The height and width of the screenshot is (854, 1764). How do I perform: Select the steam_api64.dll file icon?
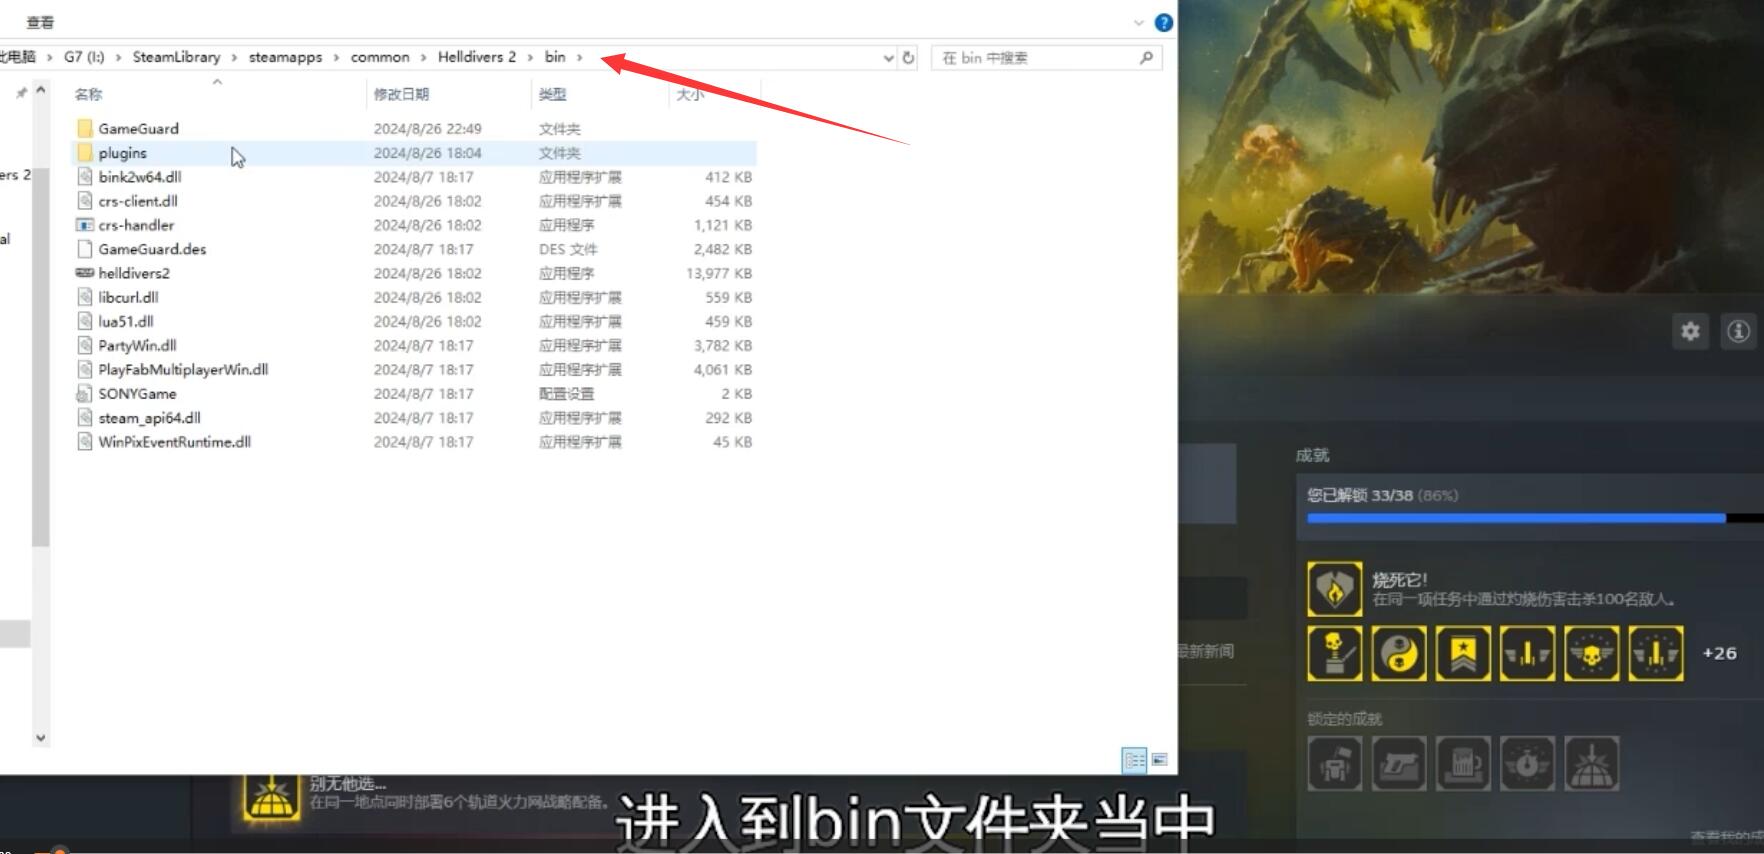coord(85,418)
